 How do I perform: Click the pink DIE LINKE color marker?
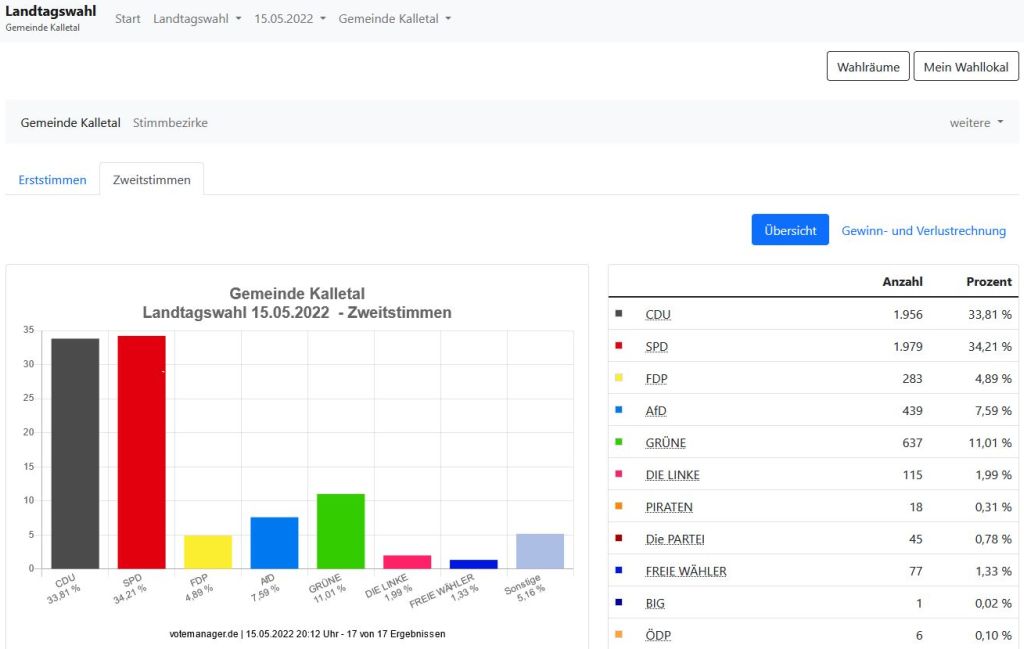618,473
